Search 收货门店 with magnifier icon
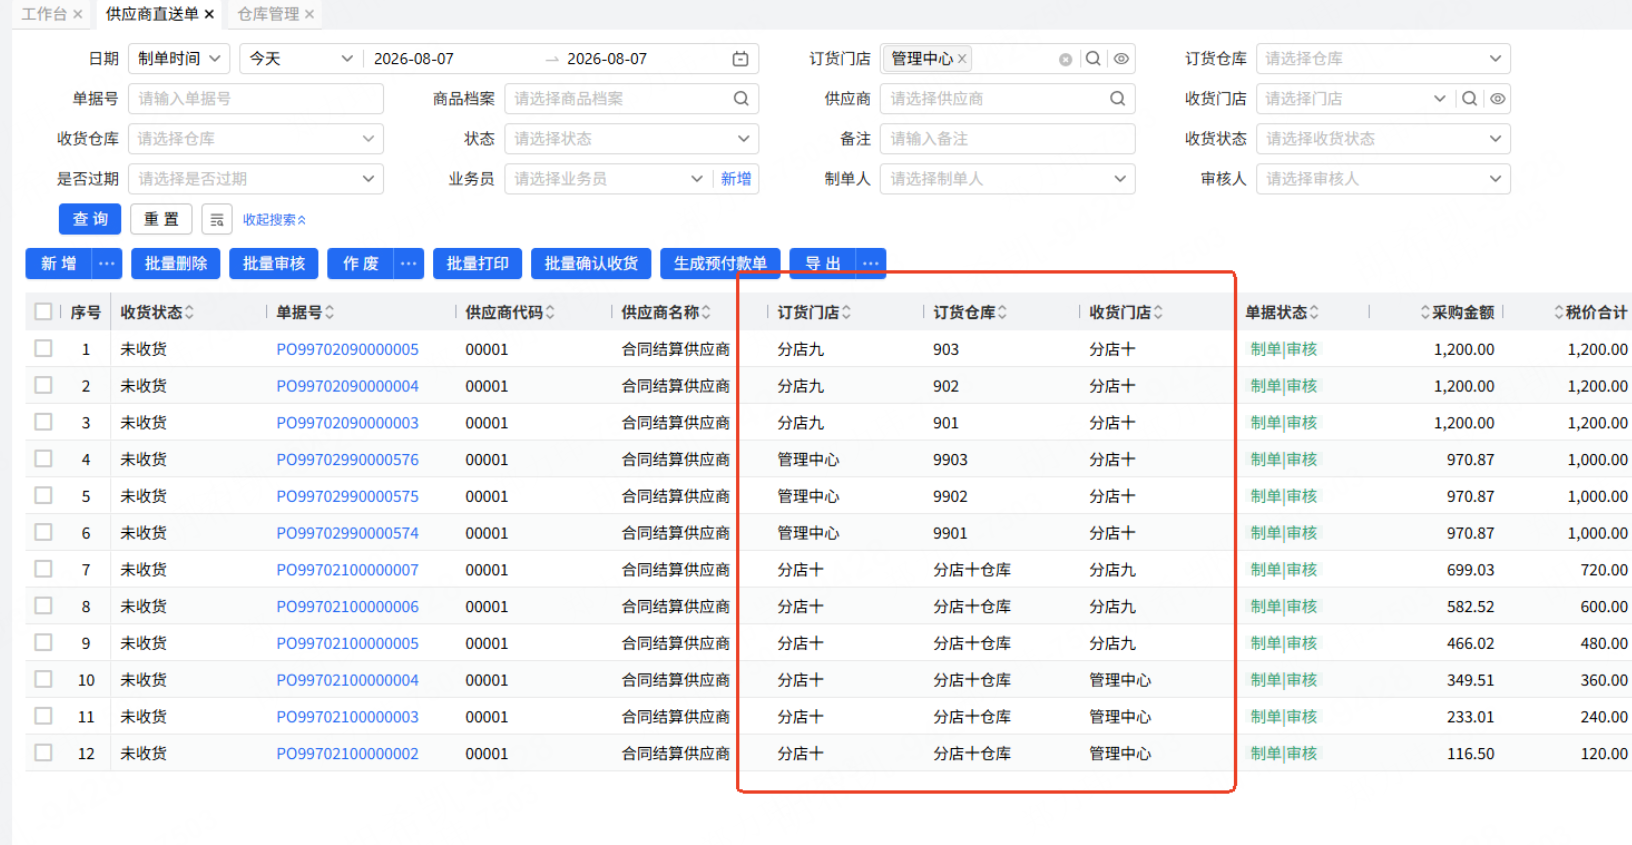 (1469, 98)
